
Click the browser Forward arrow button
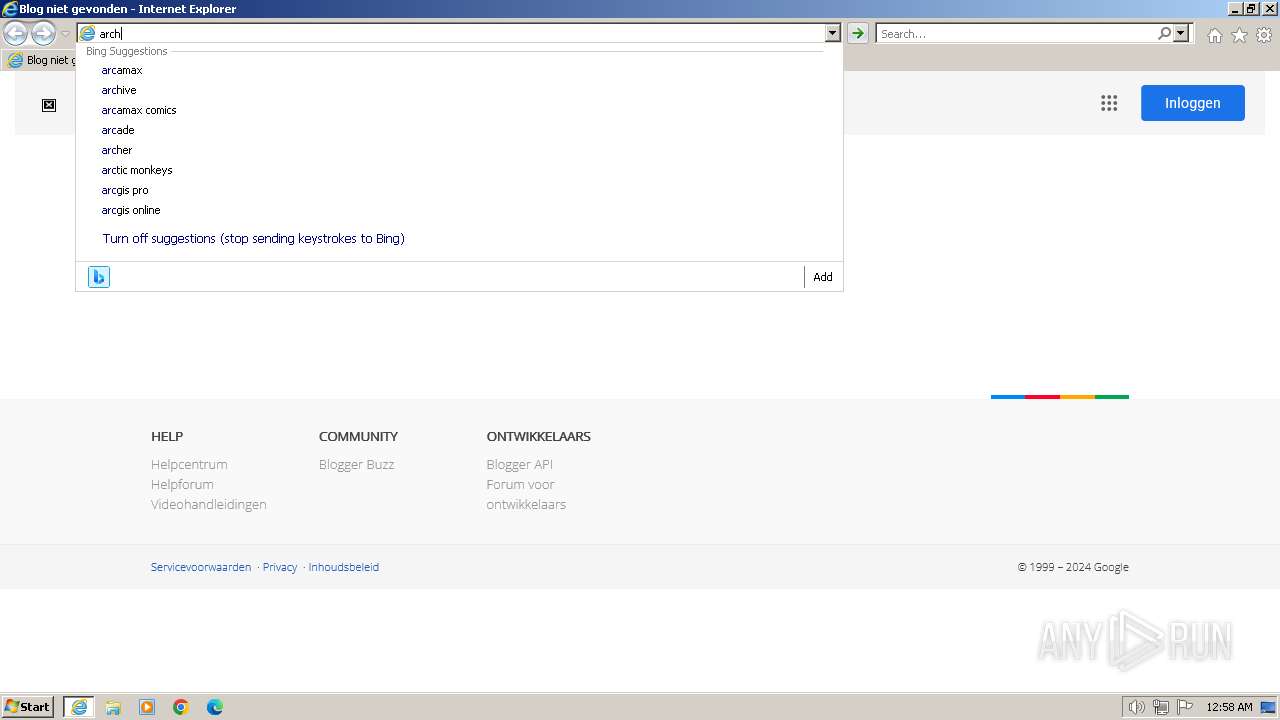43,34
